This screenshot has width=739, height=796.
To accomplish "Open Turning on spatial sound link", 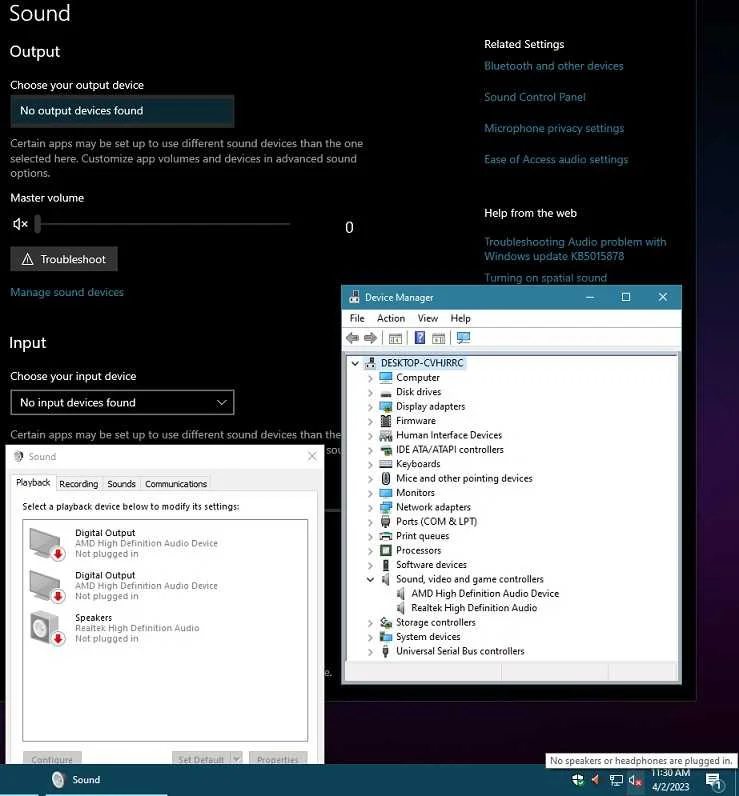I will point(545,278).
